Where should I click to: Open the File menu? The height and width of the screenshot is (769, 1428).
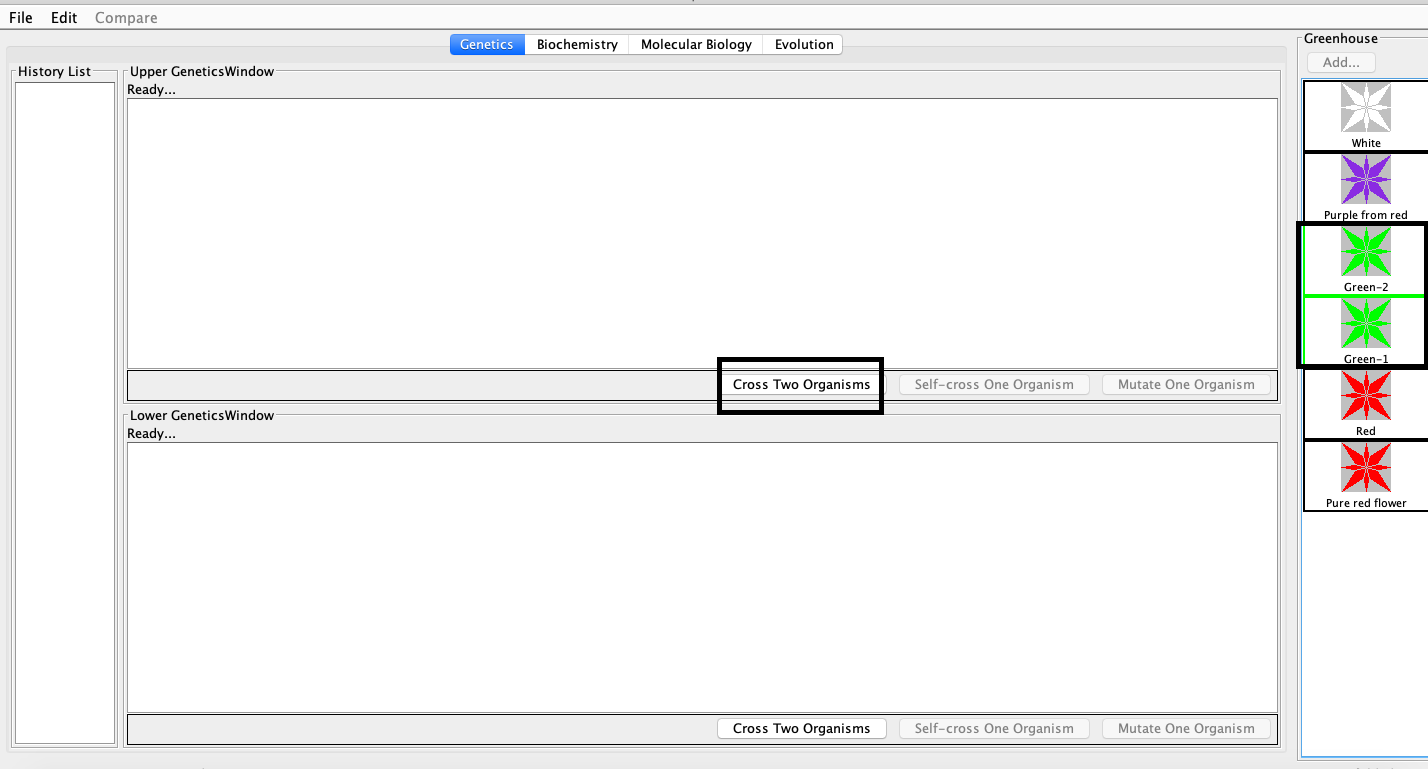[20, 18]
